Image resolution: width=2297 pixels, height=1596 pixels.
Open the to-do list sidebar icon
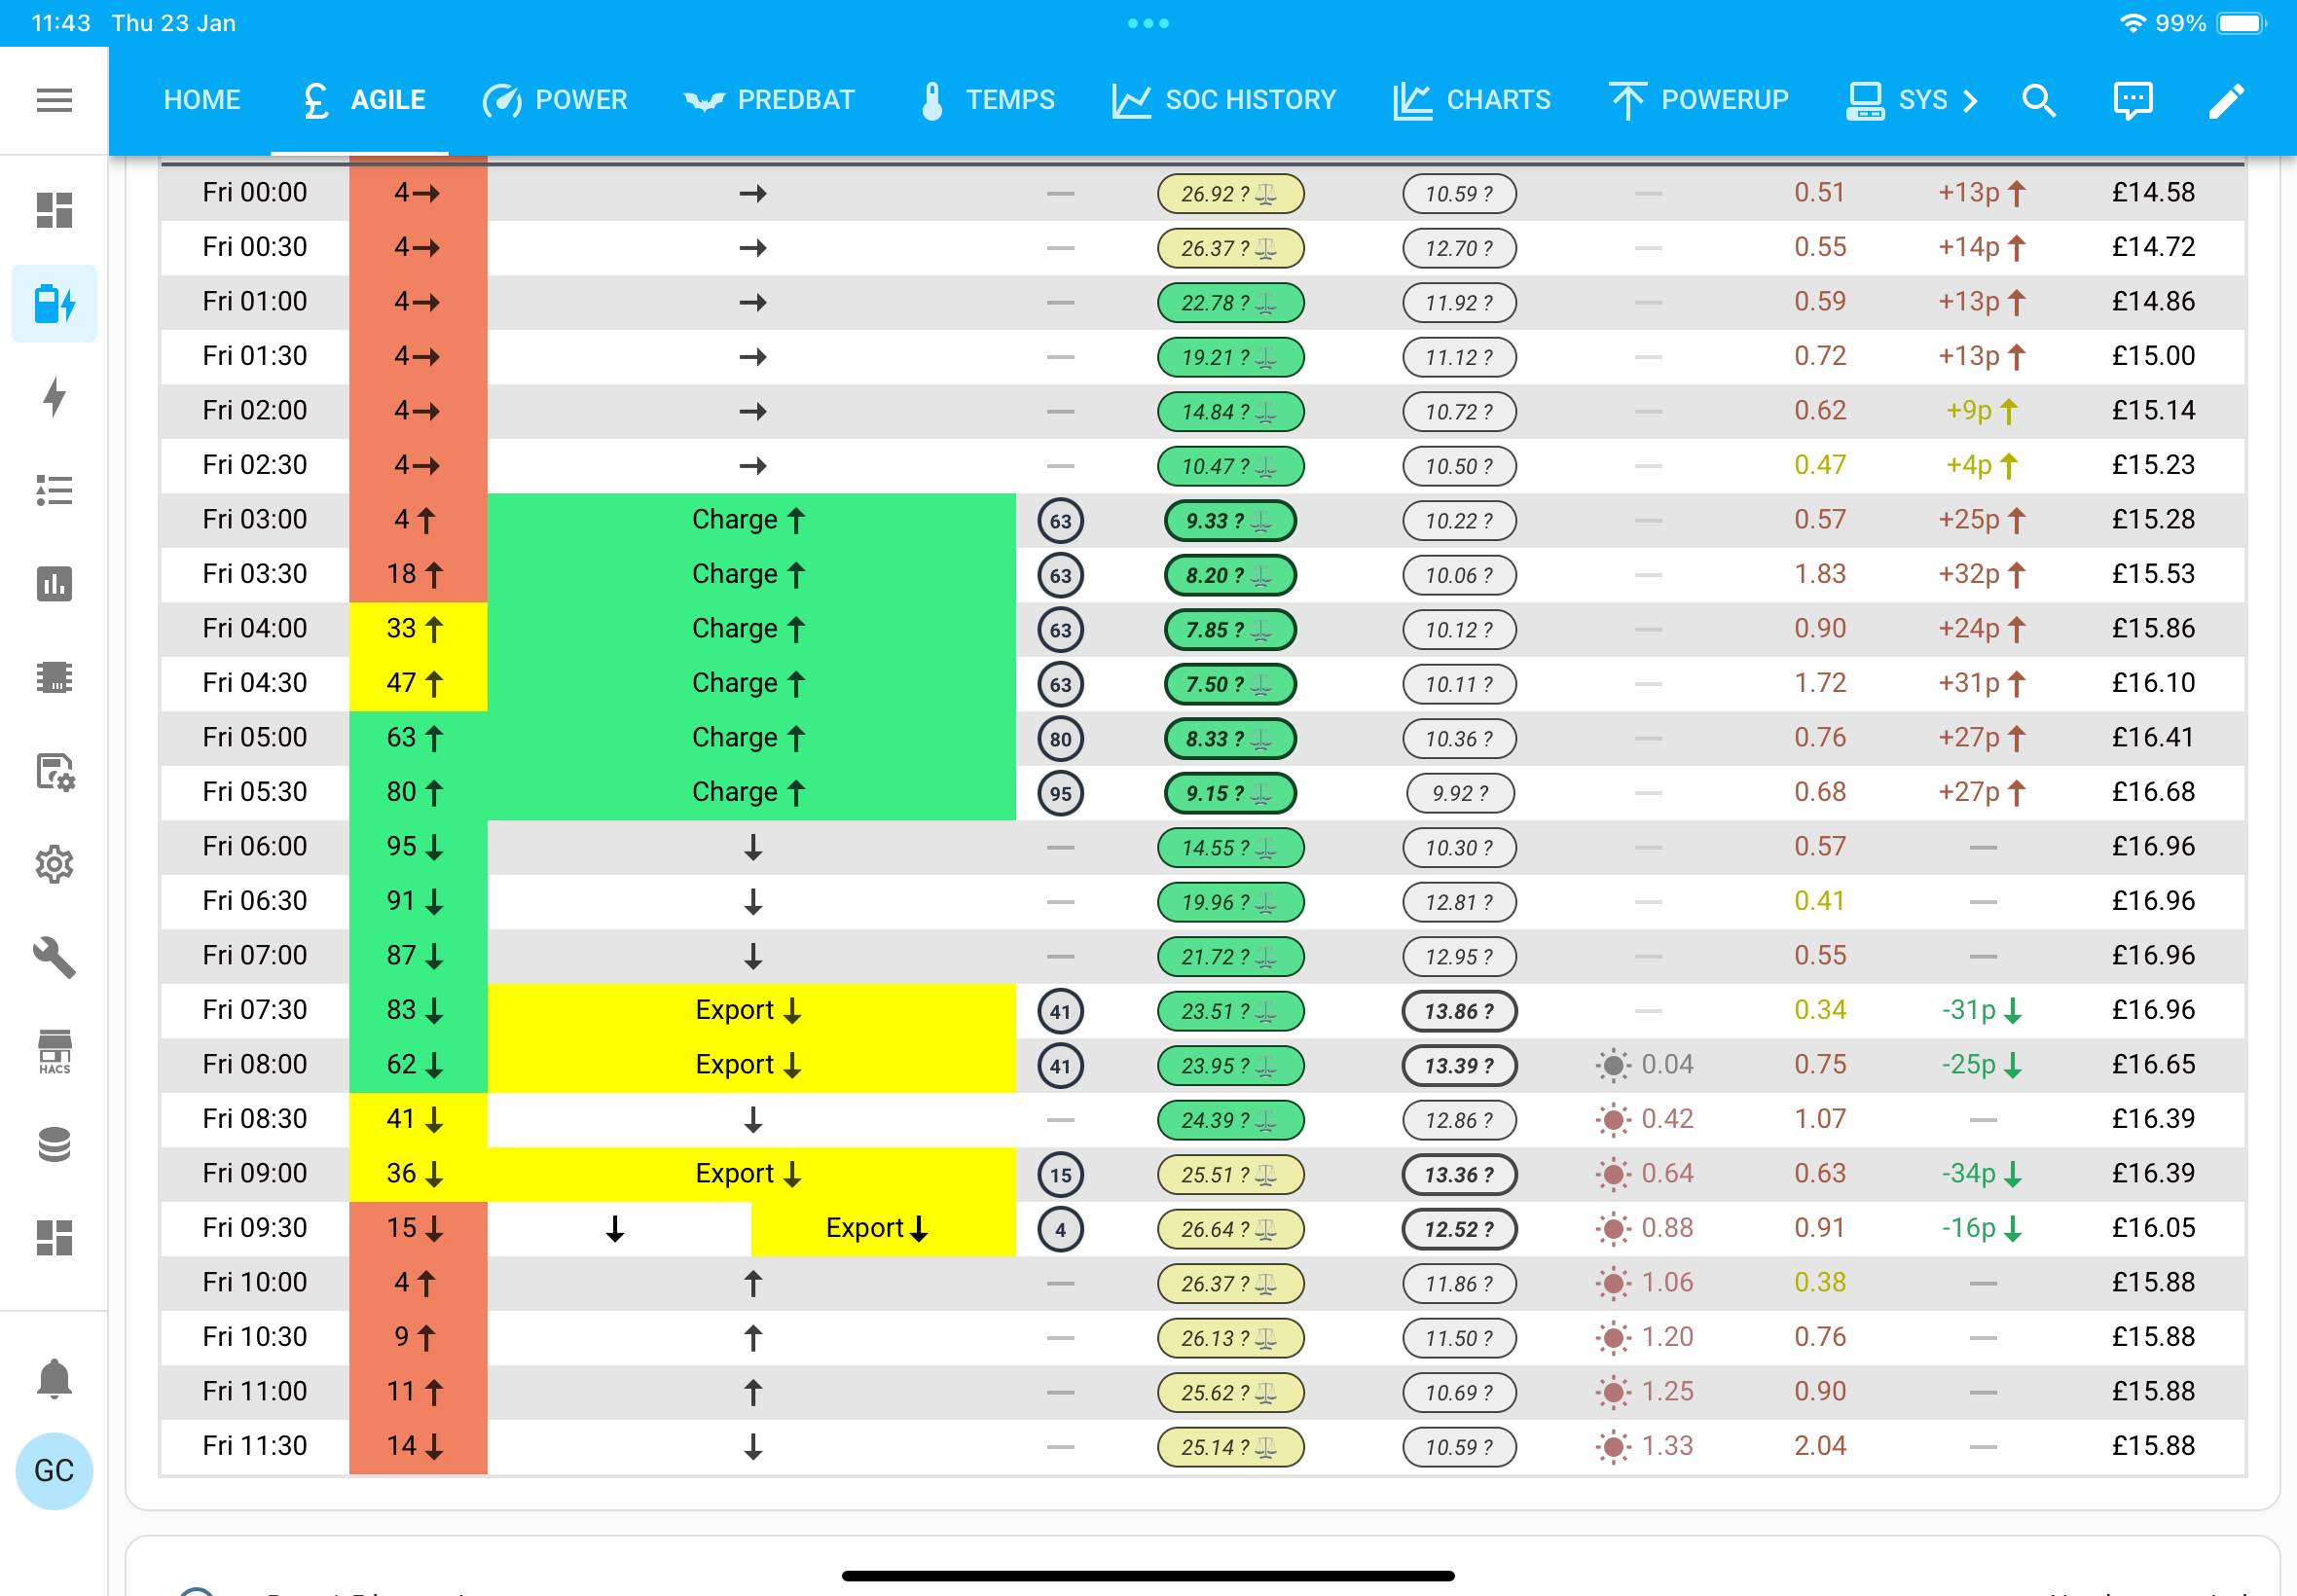[54, 490]
